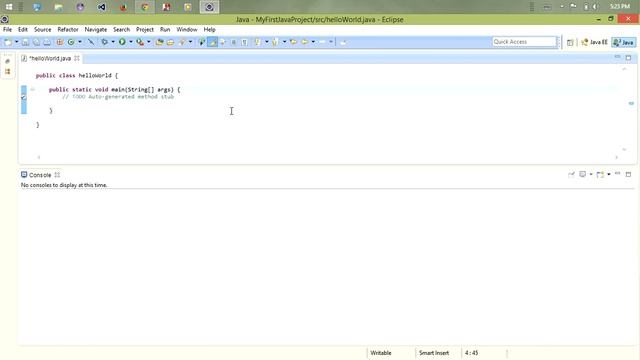Open the New dropdown arrow
The image size is (640, 360).
pos(16,42)
